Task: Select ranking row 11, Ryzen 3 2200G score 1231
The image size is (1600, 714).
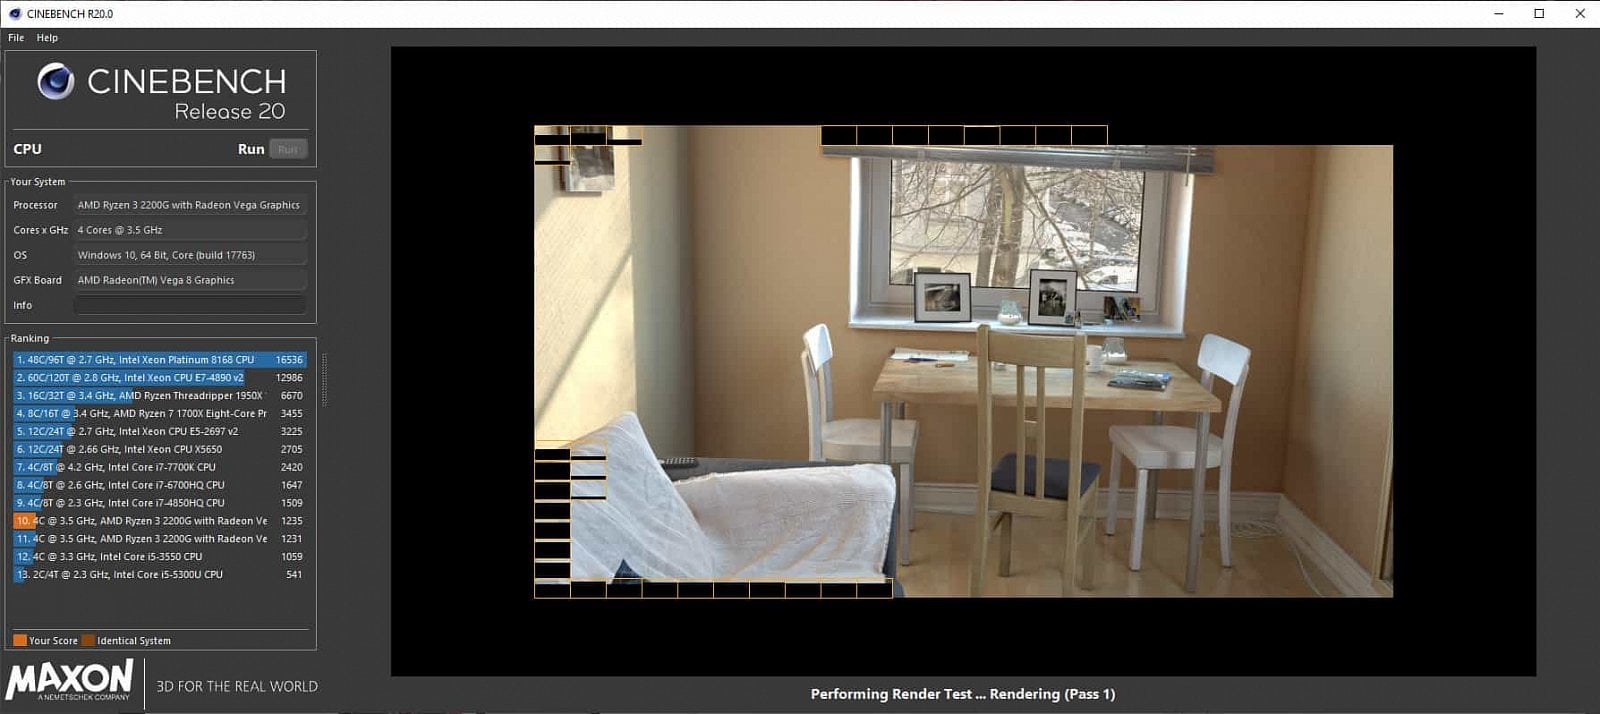Action: pyautogui.click(x=160, y=539)
